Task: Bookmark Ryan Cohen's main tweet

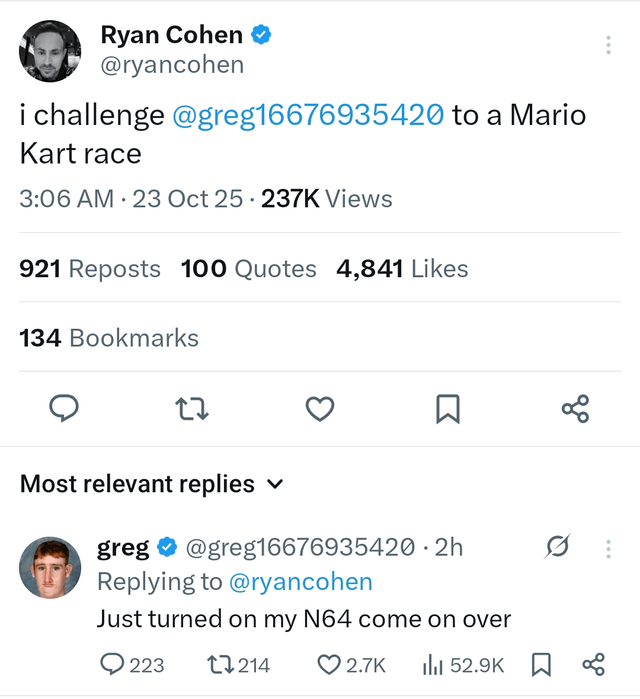Action: click(448, 408)
